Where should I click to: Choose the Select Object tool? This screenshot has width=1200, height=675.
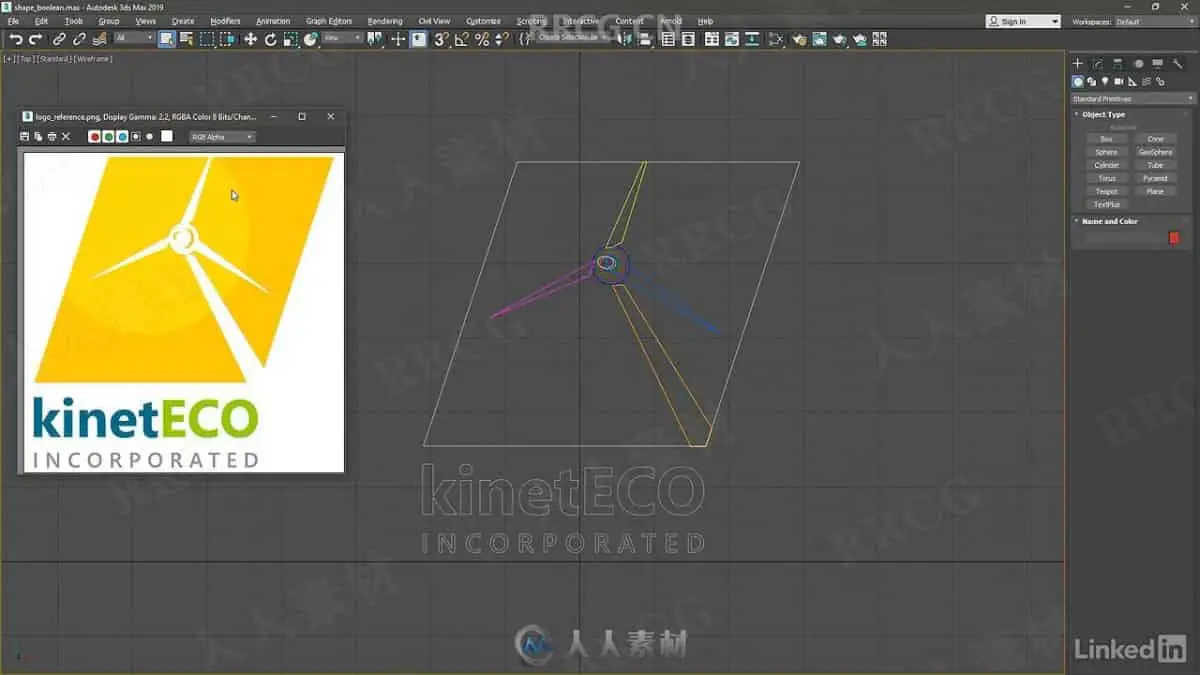coord(166,39)
